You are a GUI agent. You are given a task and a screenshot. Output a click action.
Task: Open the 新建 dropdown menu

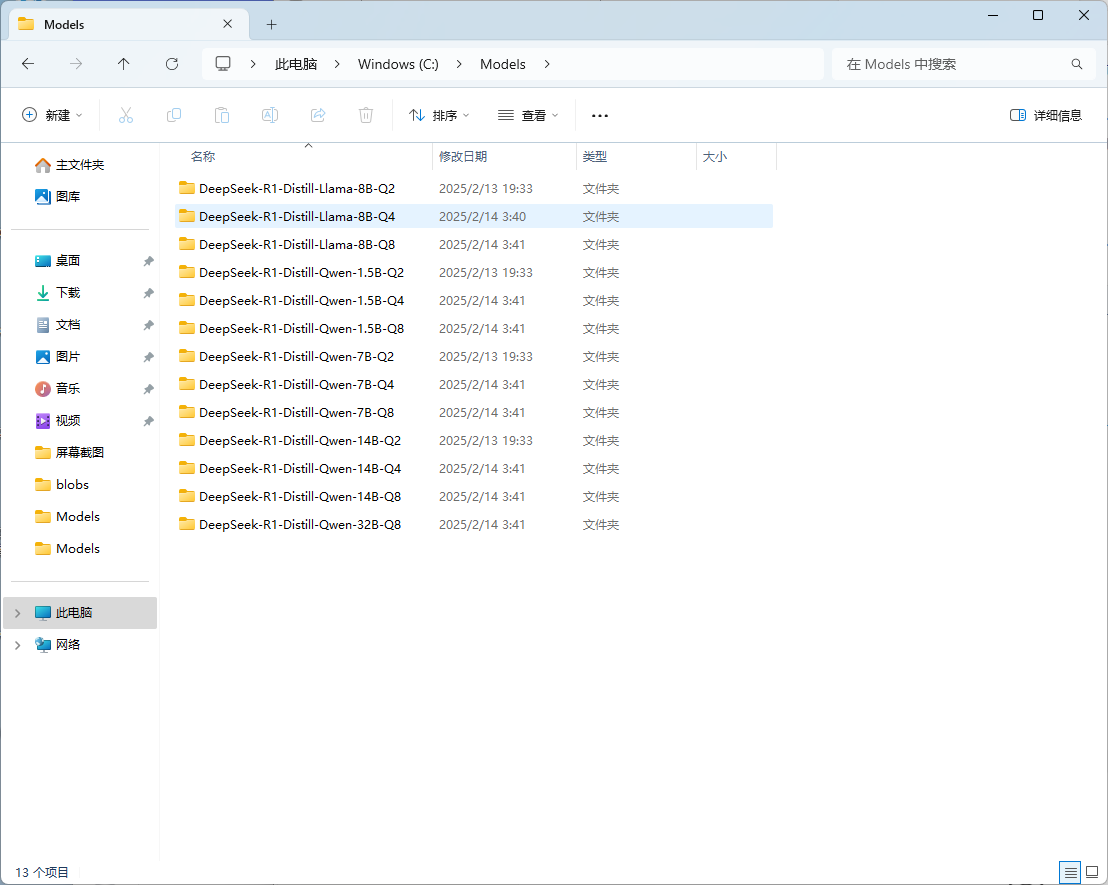[x=52, y=115]
